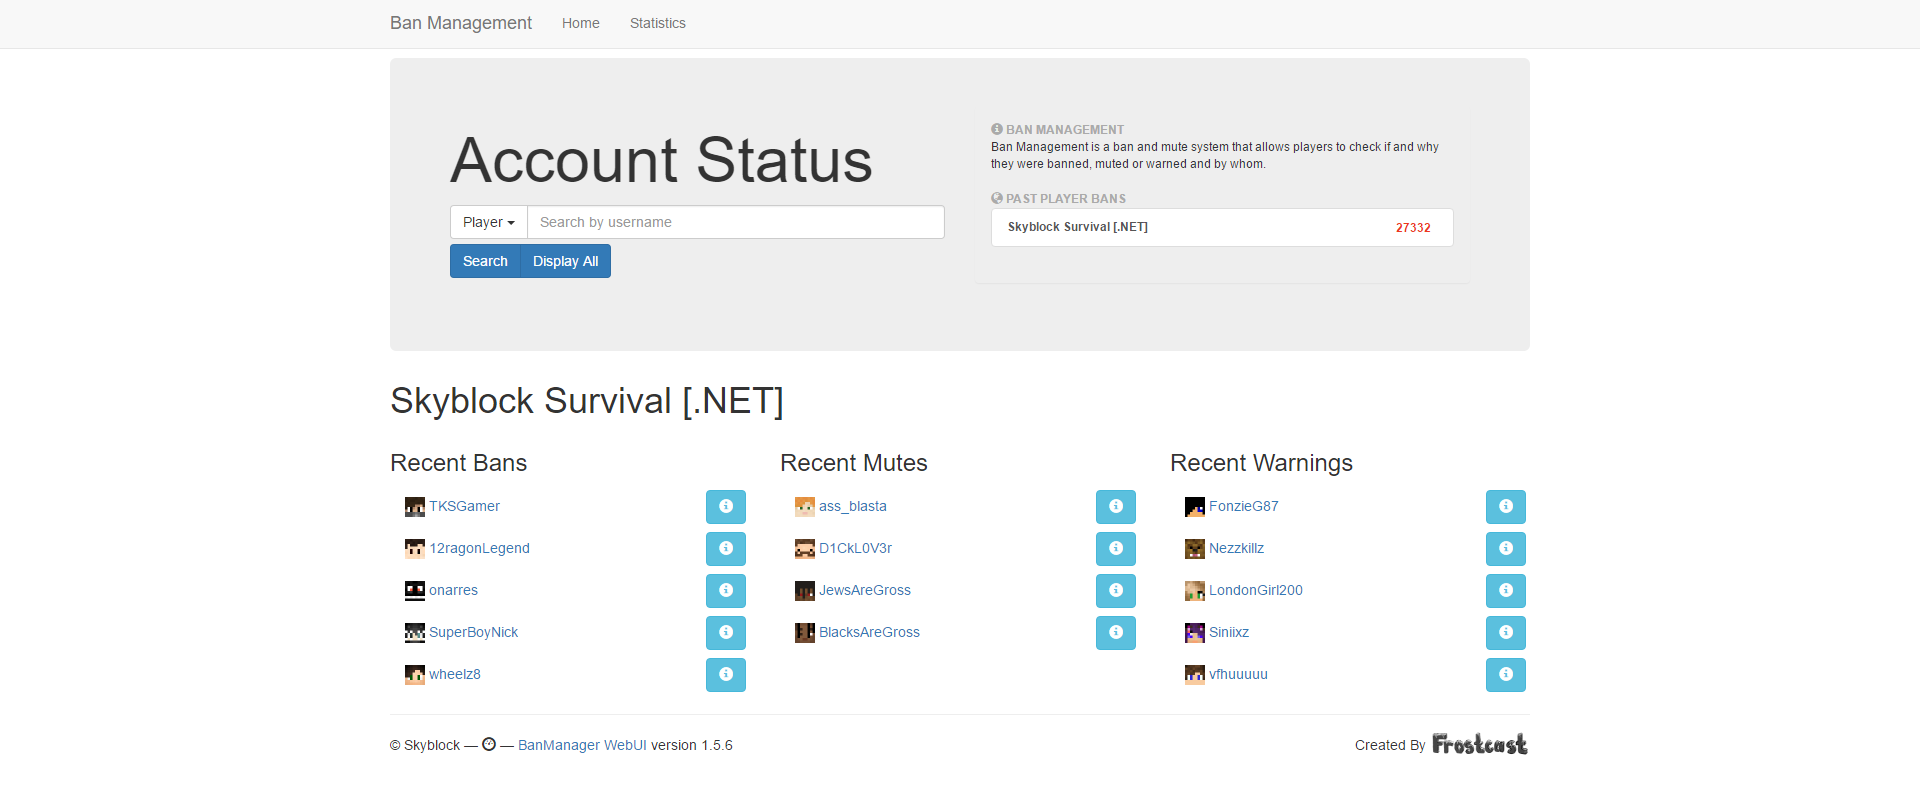Click the Frostcast logo in footer

click(x=1480, y=744)
